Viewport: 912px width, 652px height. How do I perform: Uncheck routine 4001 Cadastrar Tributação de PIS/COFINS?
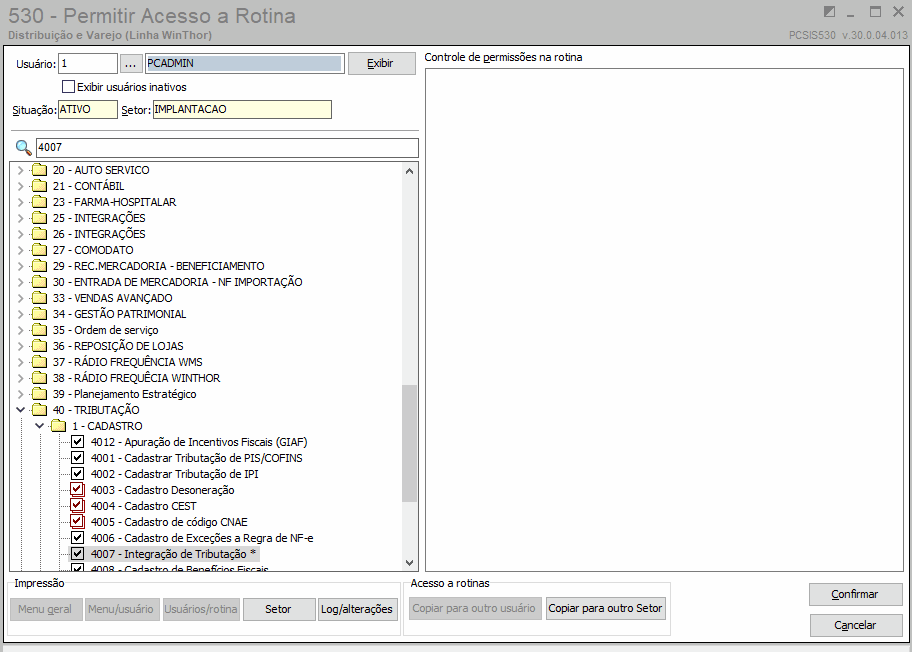click(77, 458)
